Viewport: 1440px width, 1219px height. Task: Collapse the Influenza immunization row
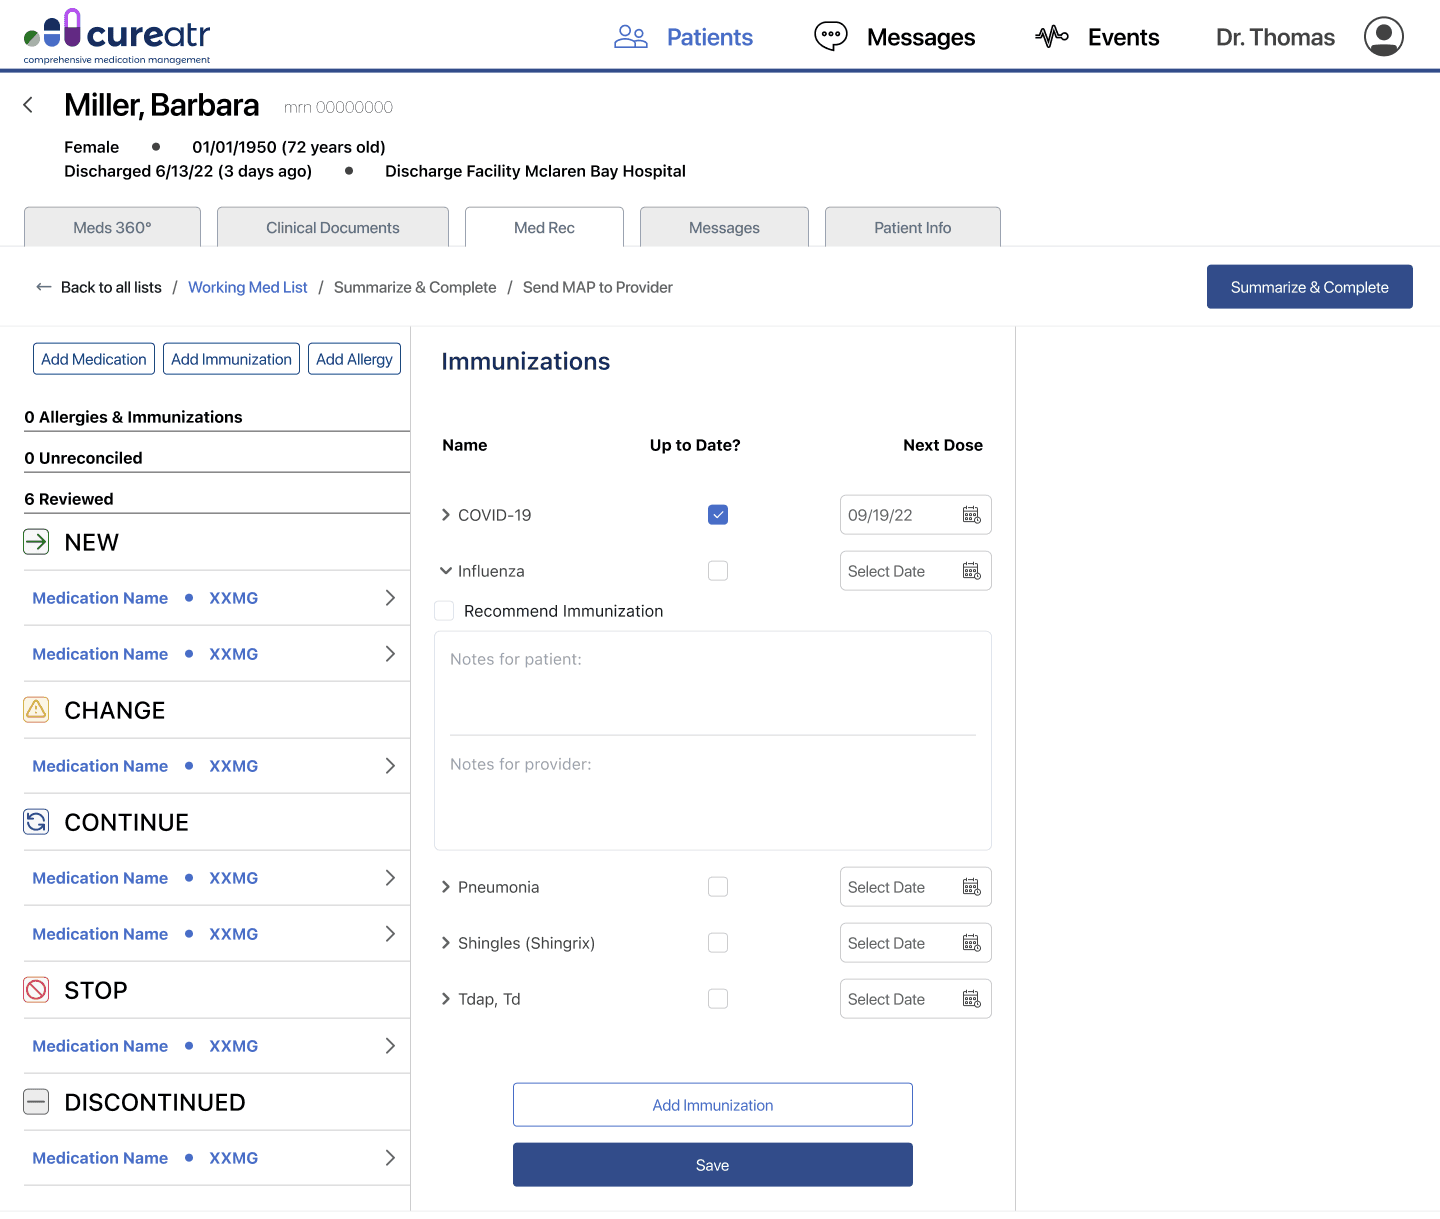point(446,571)
